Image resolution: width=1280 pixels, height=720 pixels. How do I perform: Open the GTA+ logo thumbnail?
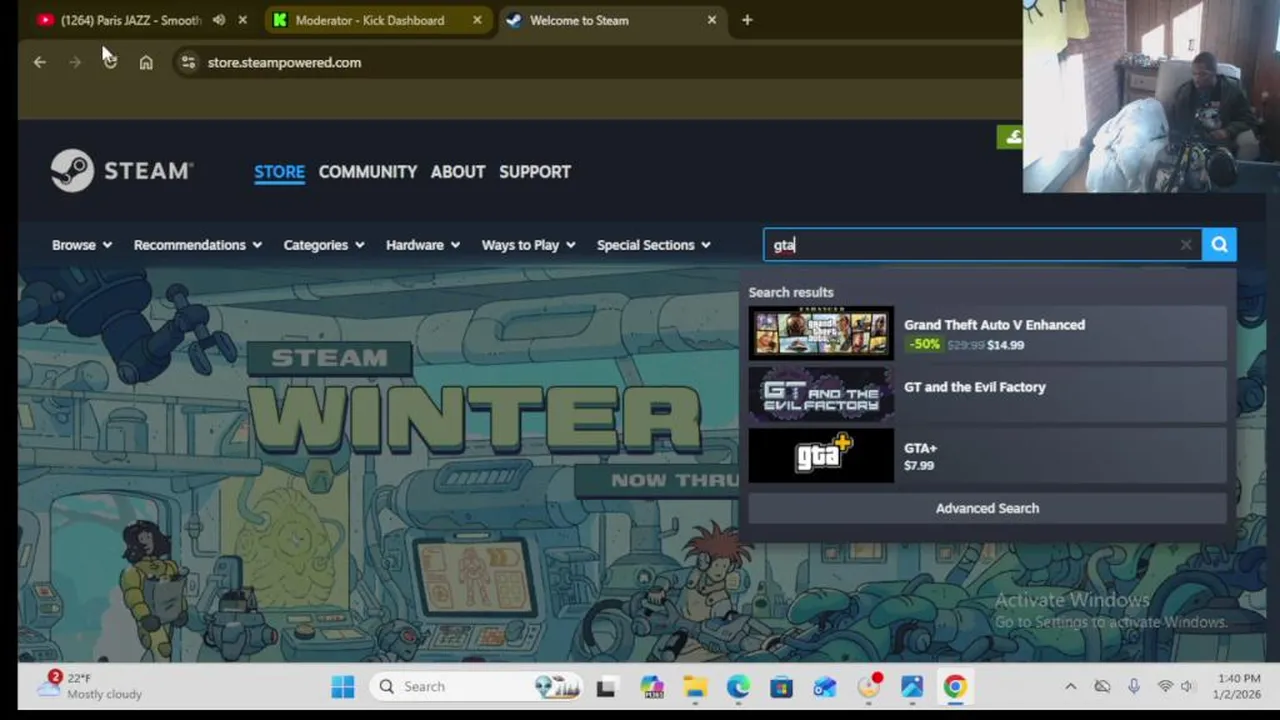(821, 456)
